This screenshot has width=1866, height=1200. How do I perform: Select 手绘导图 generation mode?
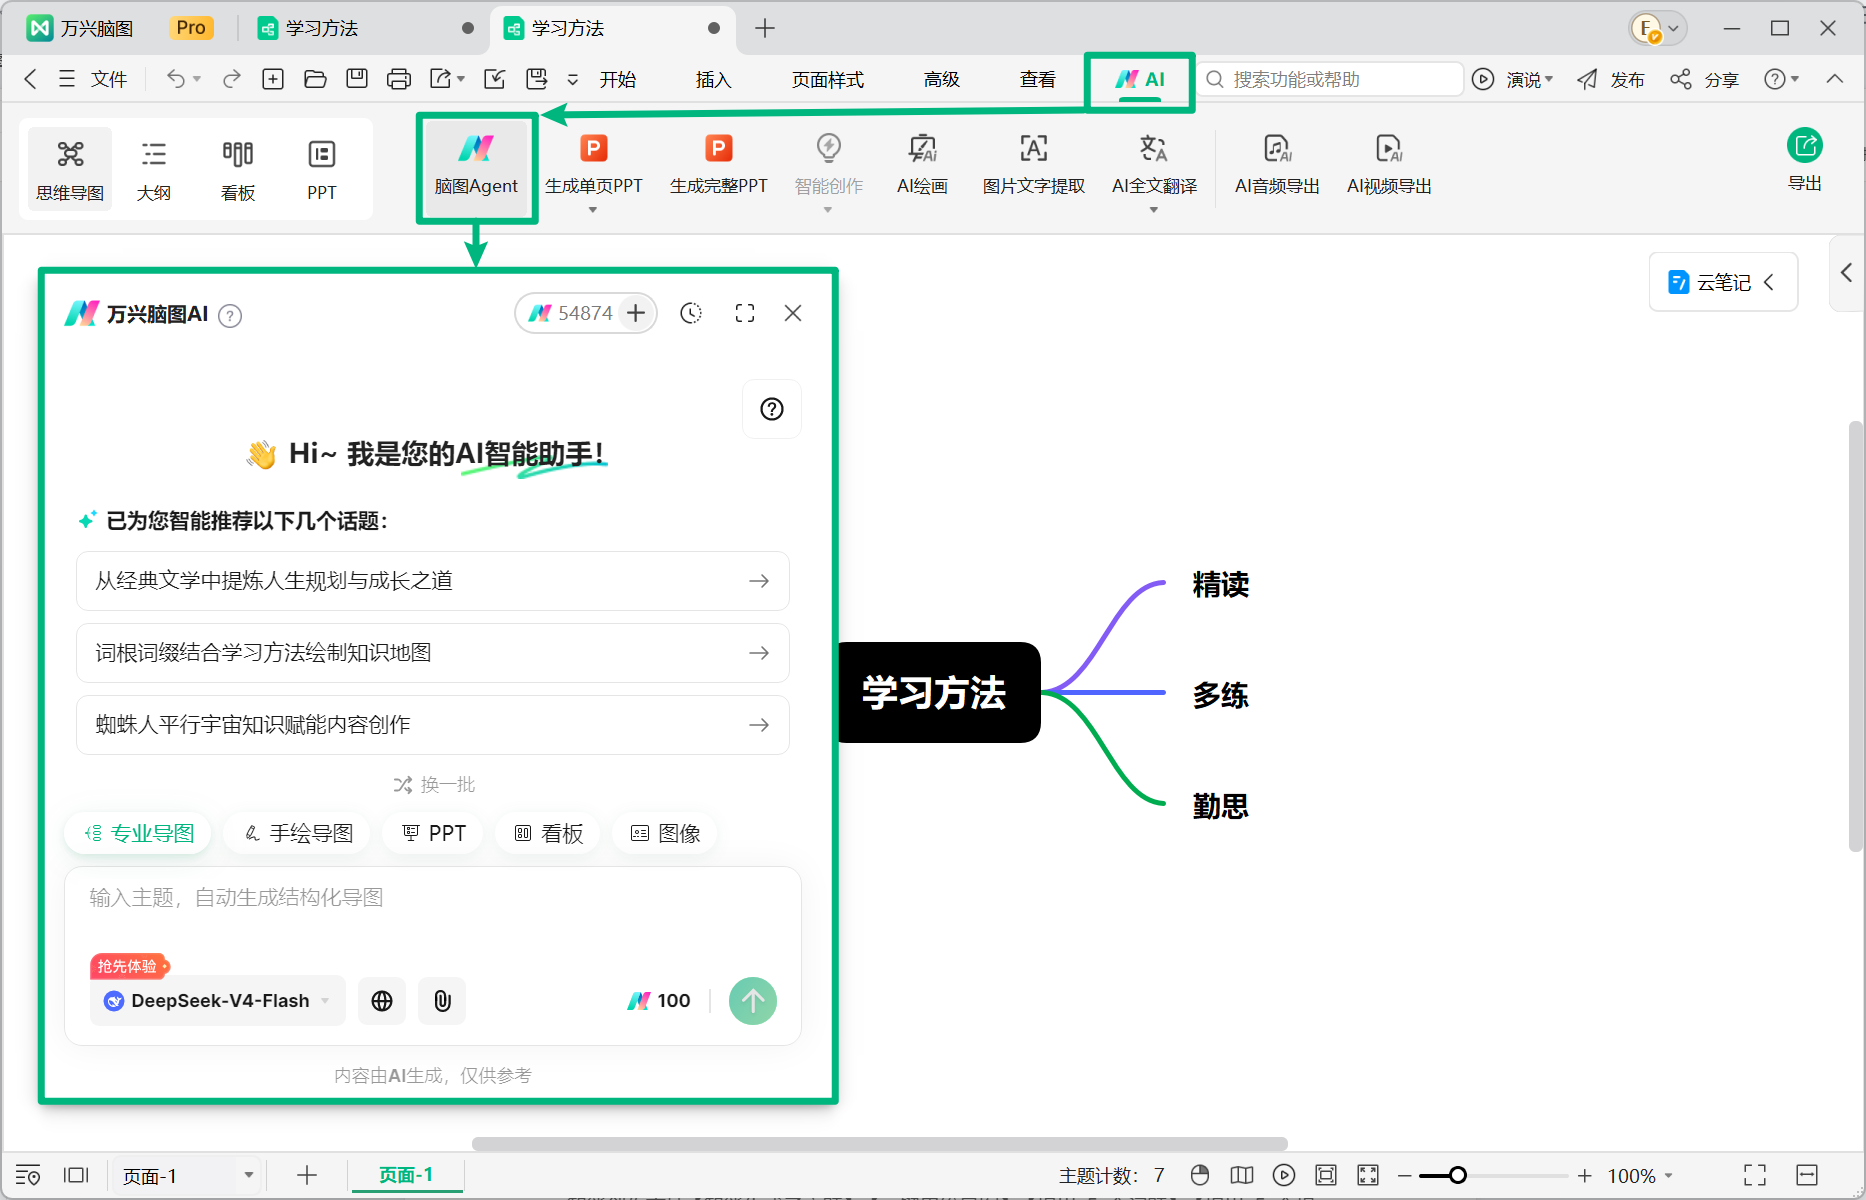pos(298,833)
